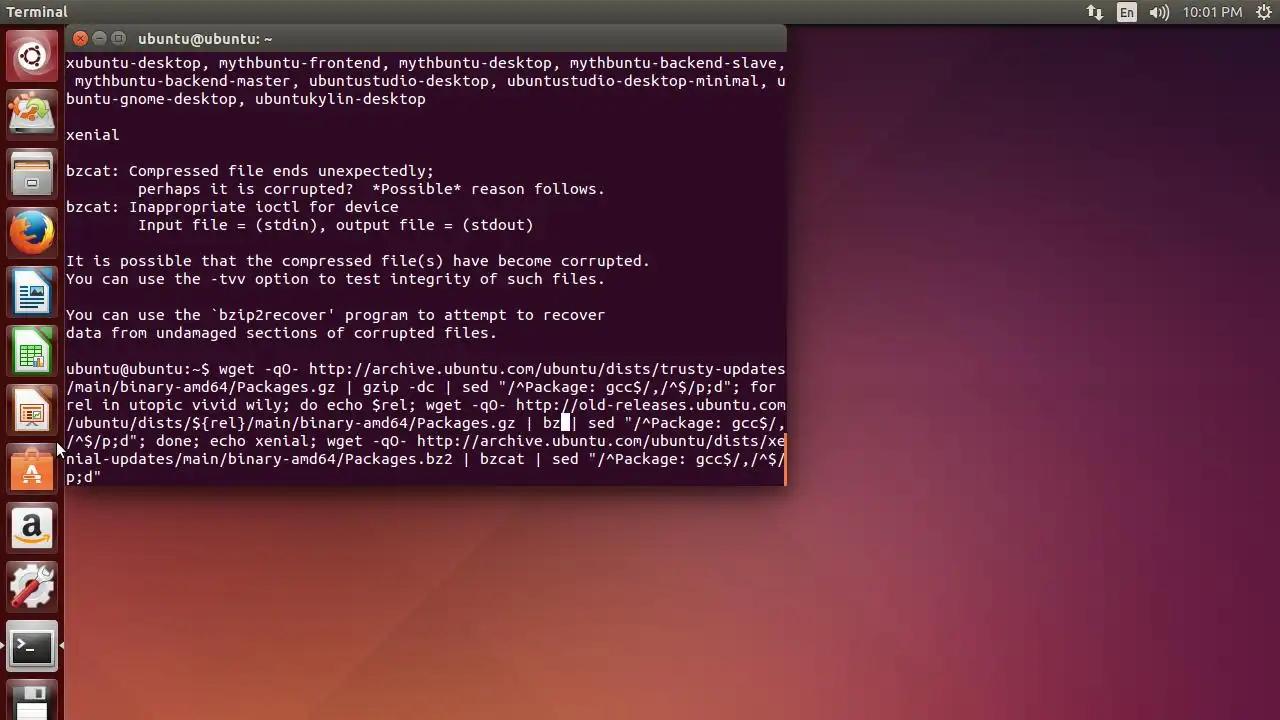Image resolution: width=1280 pixels, height=720 pixels.
Task: Click 'Input file = (stdin)' output line
Action: [335, 225]
